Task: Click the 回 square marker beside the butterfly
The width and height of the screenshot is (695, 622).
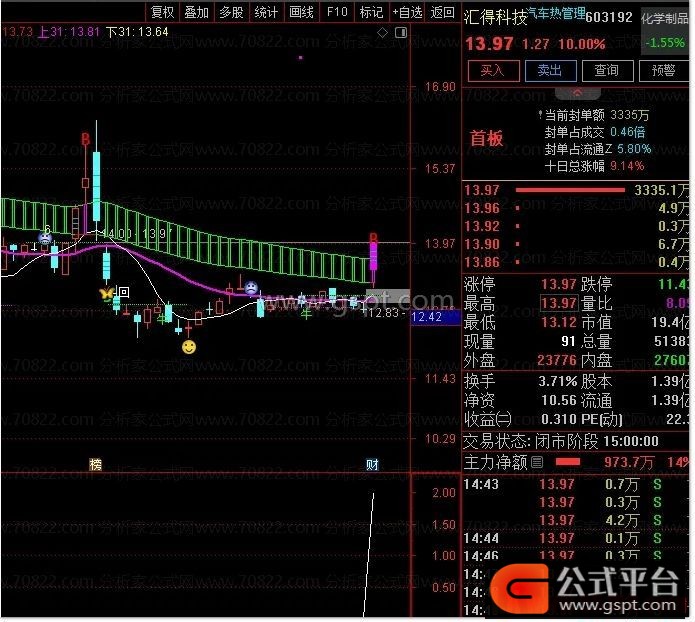Action: point(124,292)
